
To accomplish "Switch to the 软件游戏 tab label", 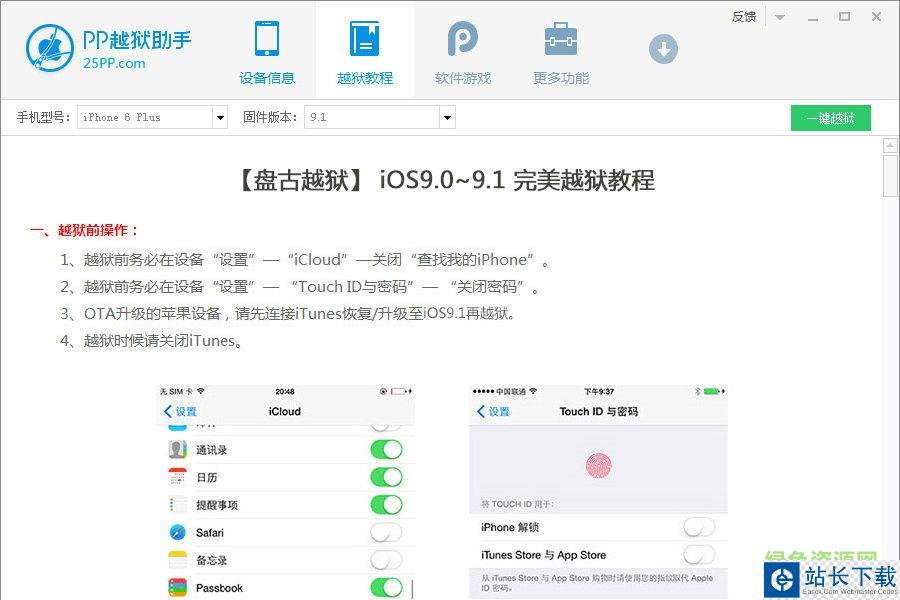I will pyautogui.click(x=462, y=78).
